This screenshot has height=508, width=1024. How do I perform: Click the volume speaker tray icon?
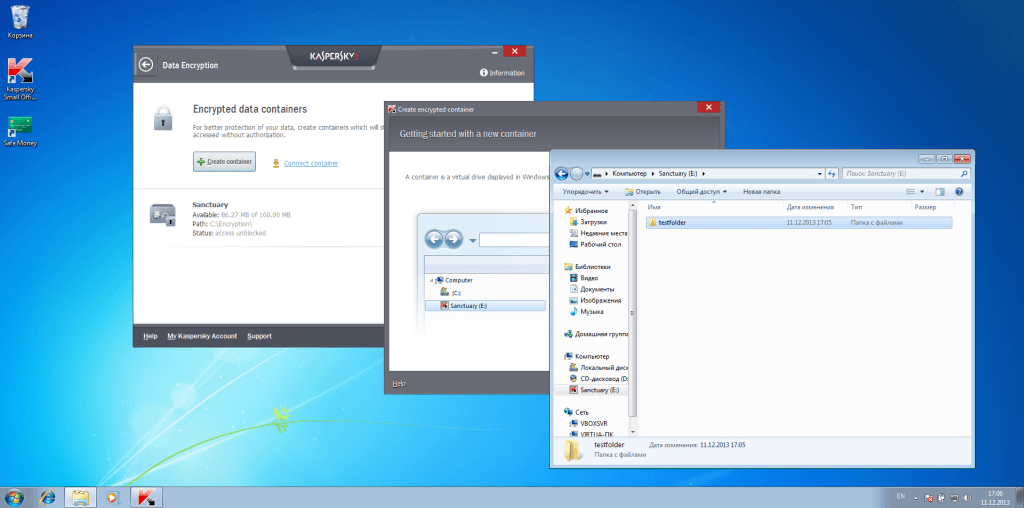[965, 498]
